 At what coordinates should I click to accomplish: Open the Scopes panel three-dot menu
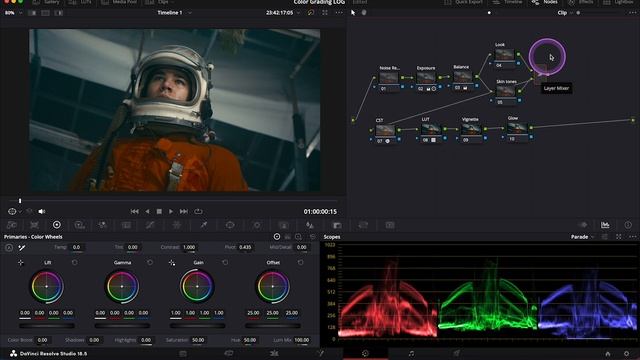[633, 237]
